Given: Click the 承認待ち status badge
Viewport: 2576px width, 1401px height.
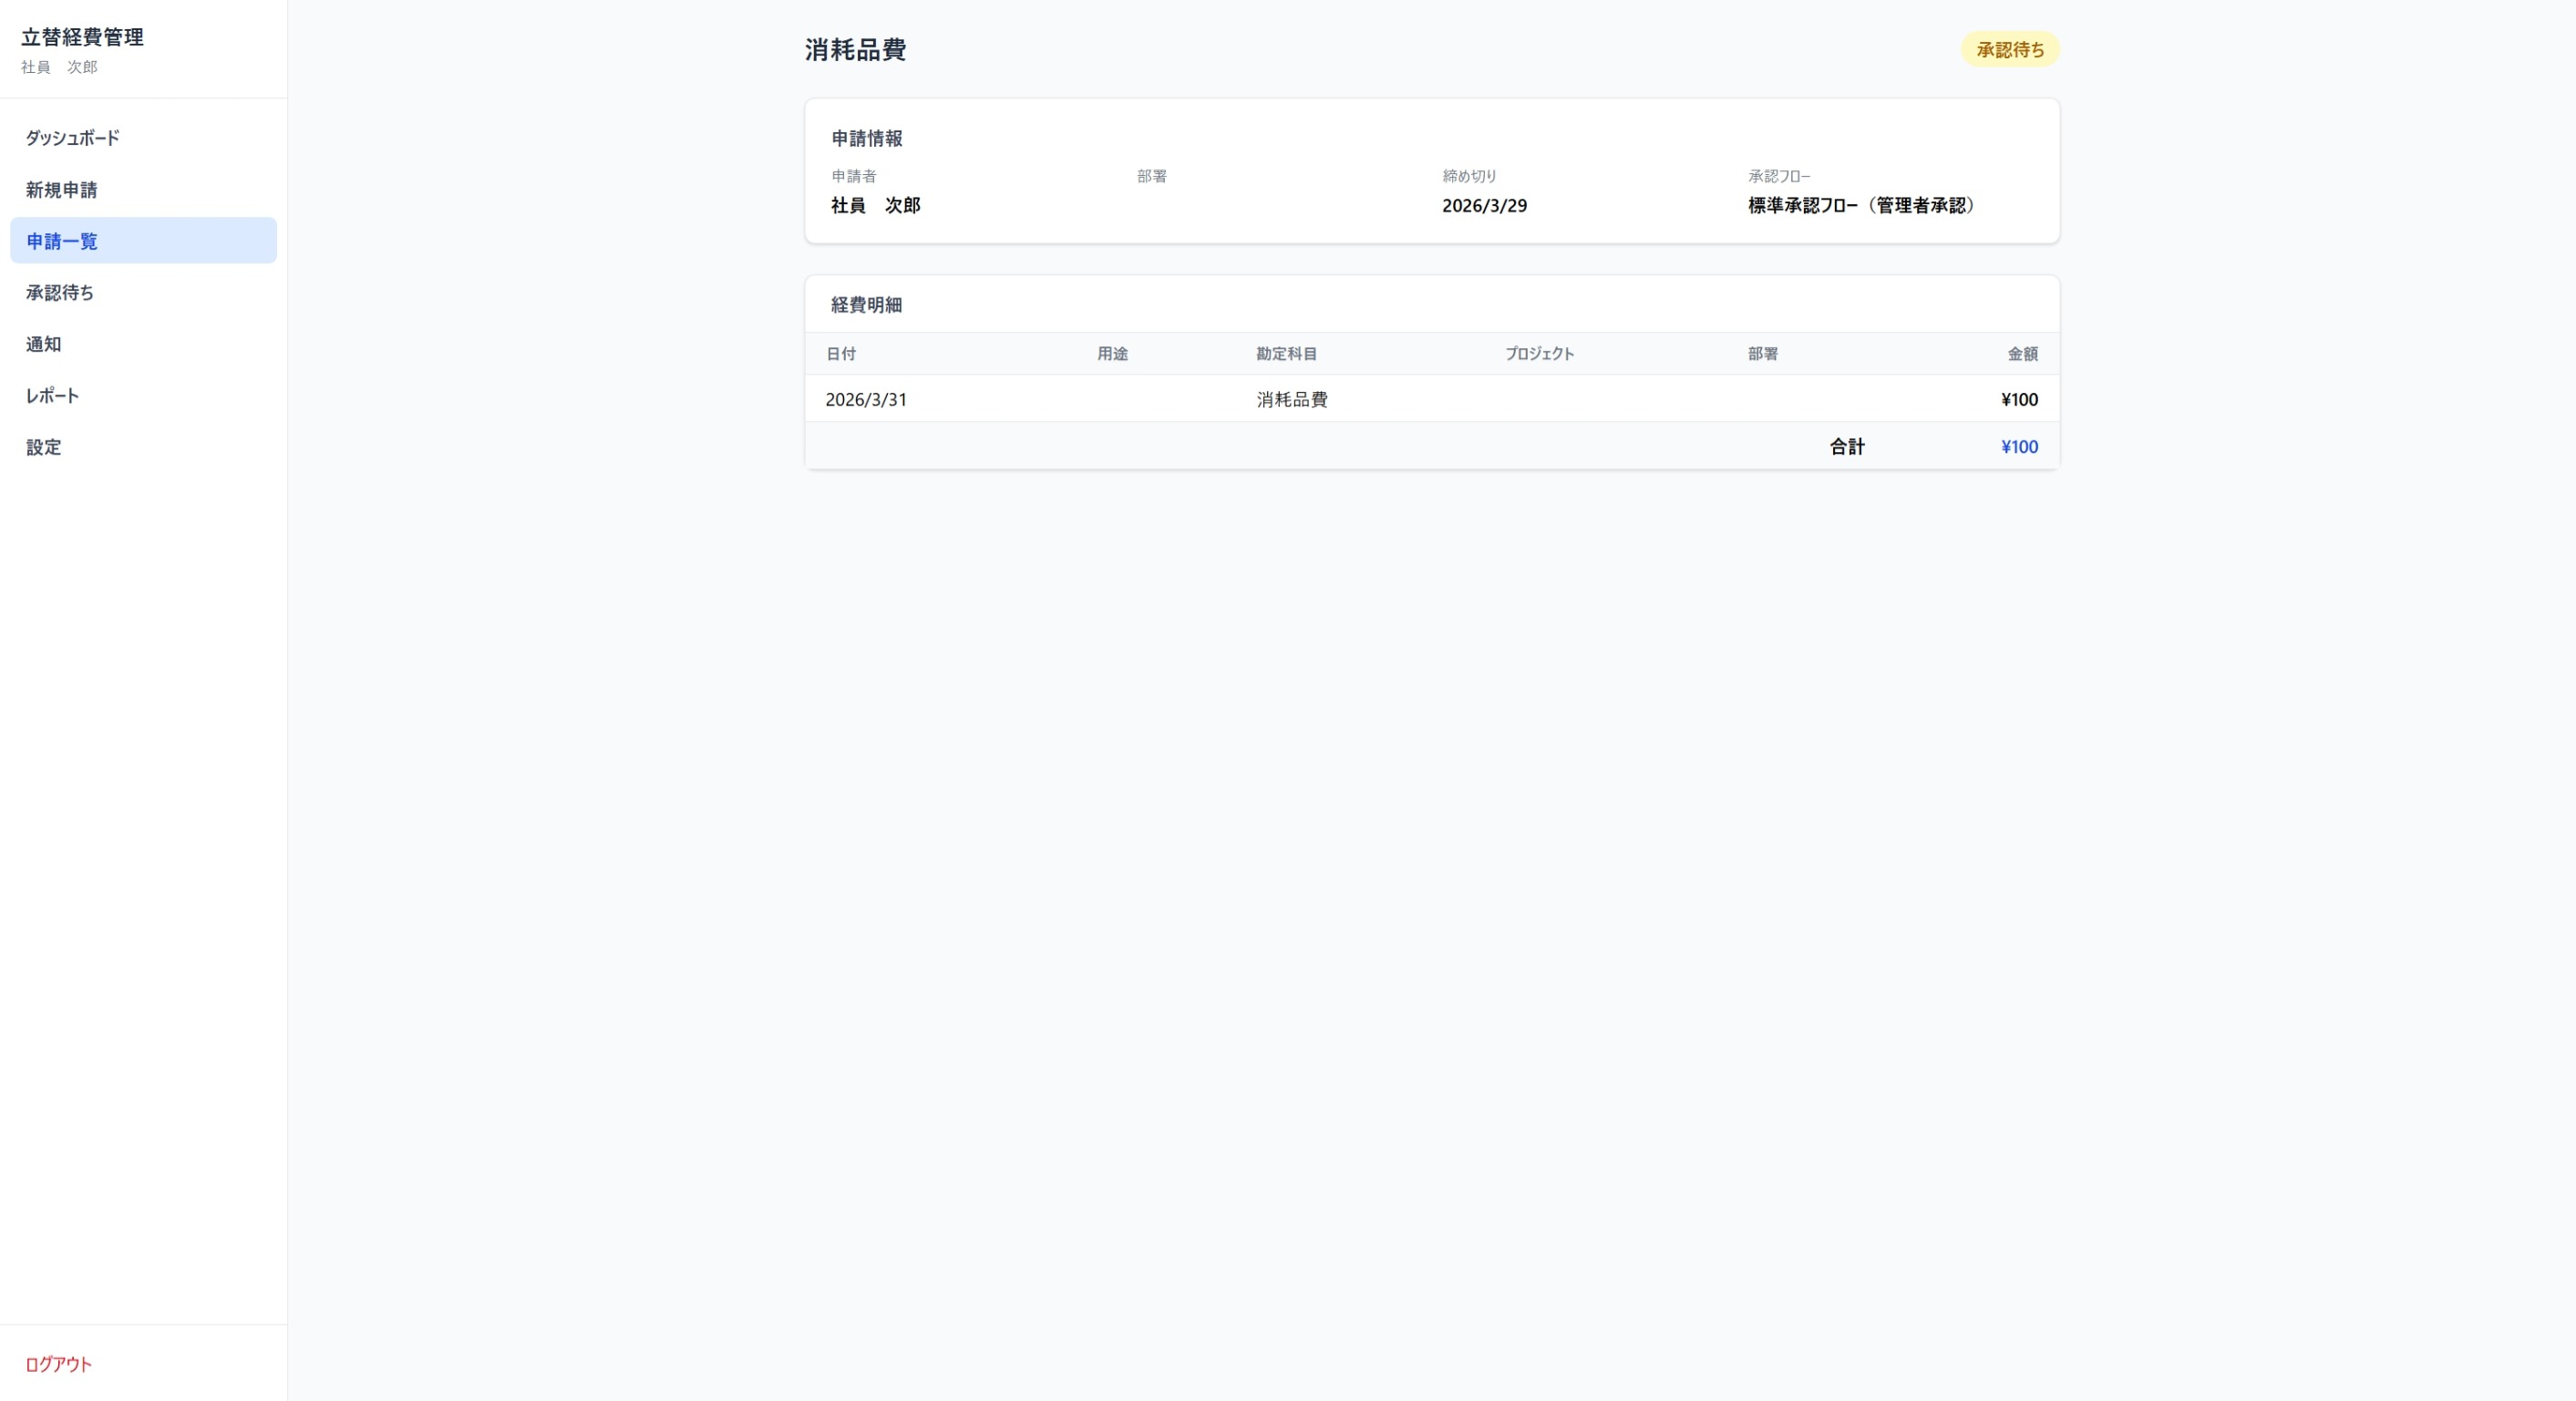Looking at the screenshot, I should [x=2010, y=48].
